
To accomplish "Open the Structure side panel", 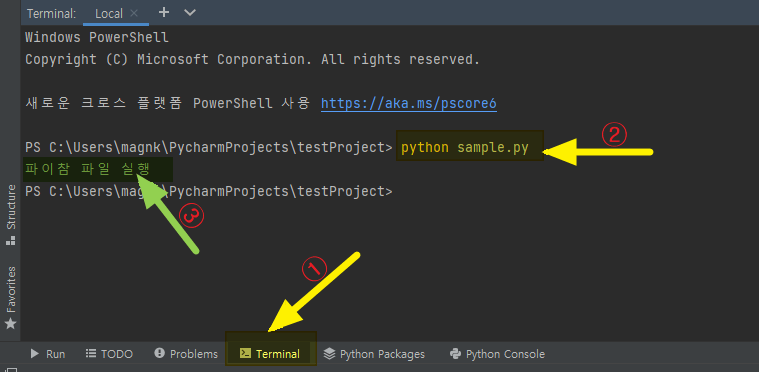I will 10,215.
